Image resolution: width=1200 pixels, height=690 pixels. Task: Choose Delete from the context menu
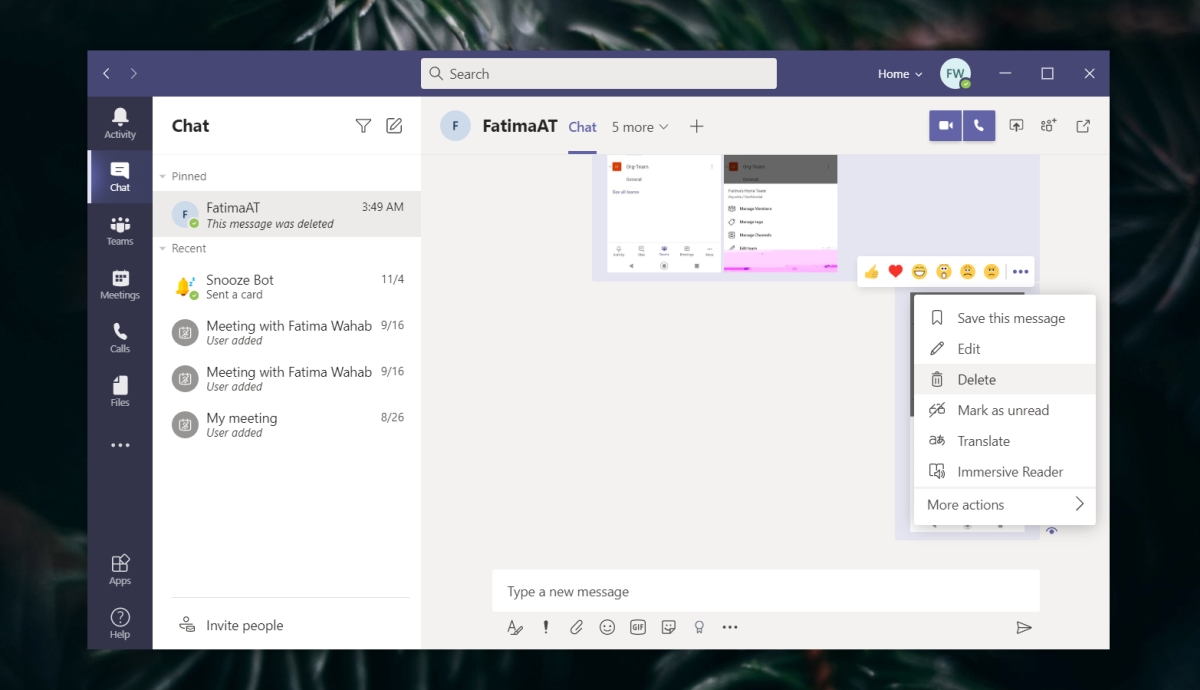tap(1005, 380)
